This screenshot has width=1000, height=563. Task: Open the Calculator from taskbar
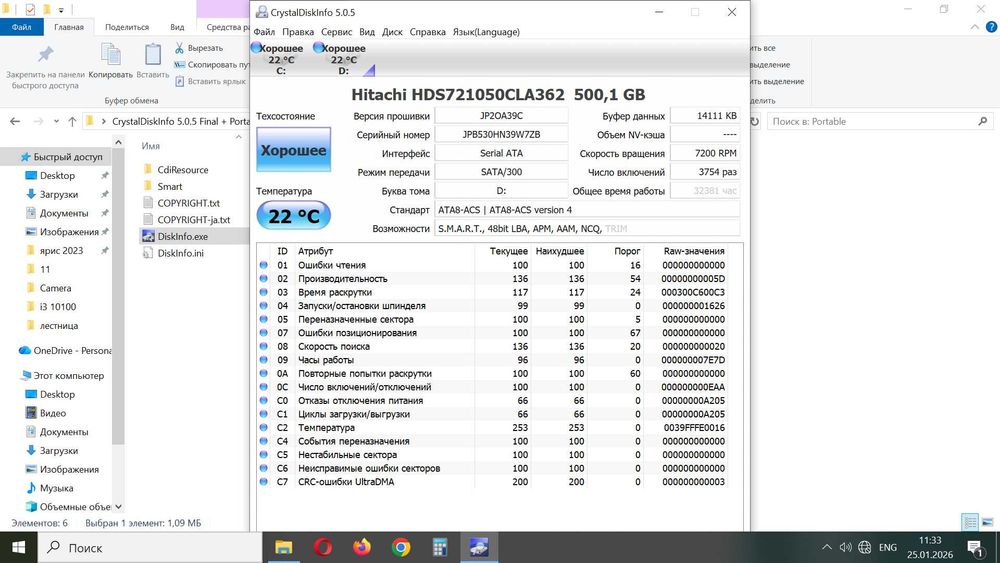pos(439,547)
